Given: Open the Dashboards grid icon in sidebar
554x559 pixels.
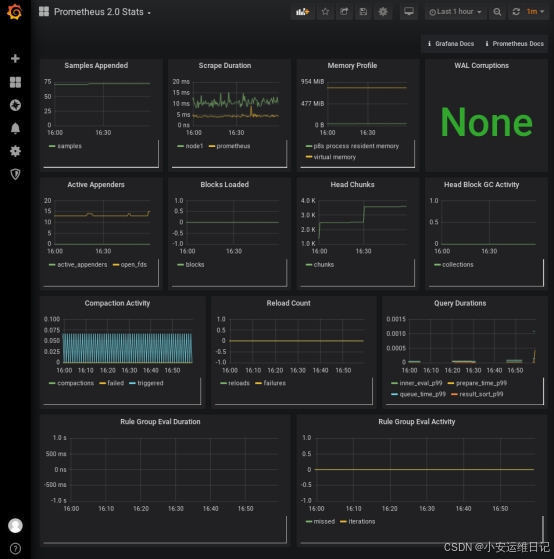Looking at the screenshot, I should (15, 82).
